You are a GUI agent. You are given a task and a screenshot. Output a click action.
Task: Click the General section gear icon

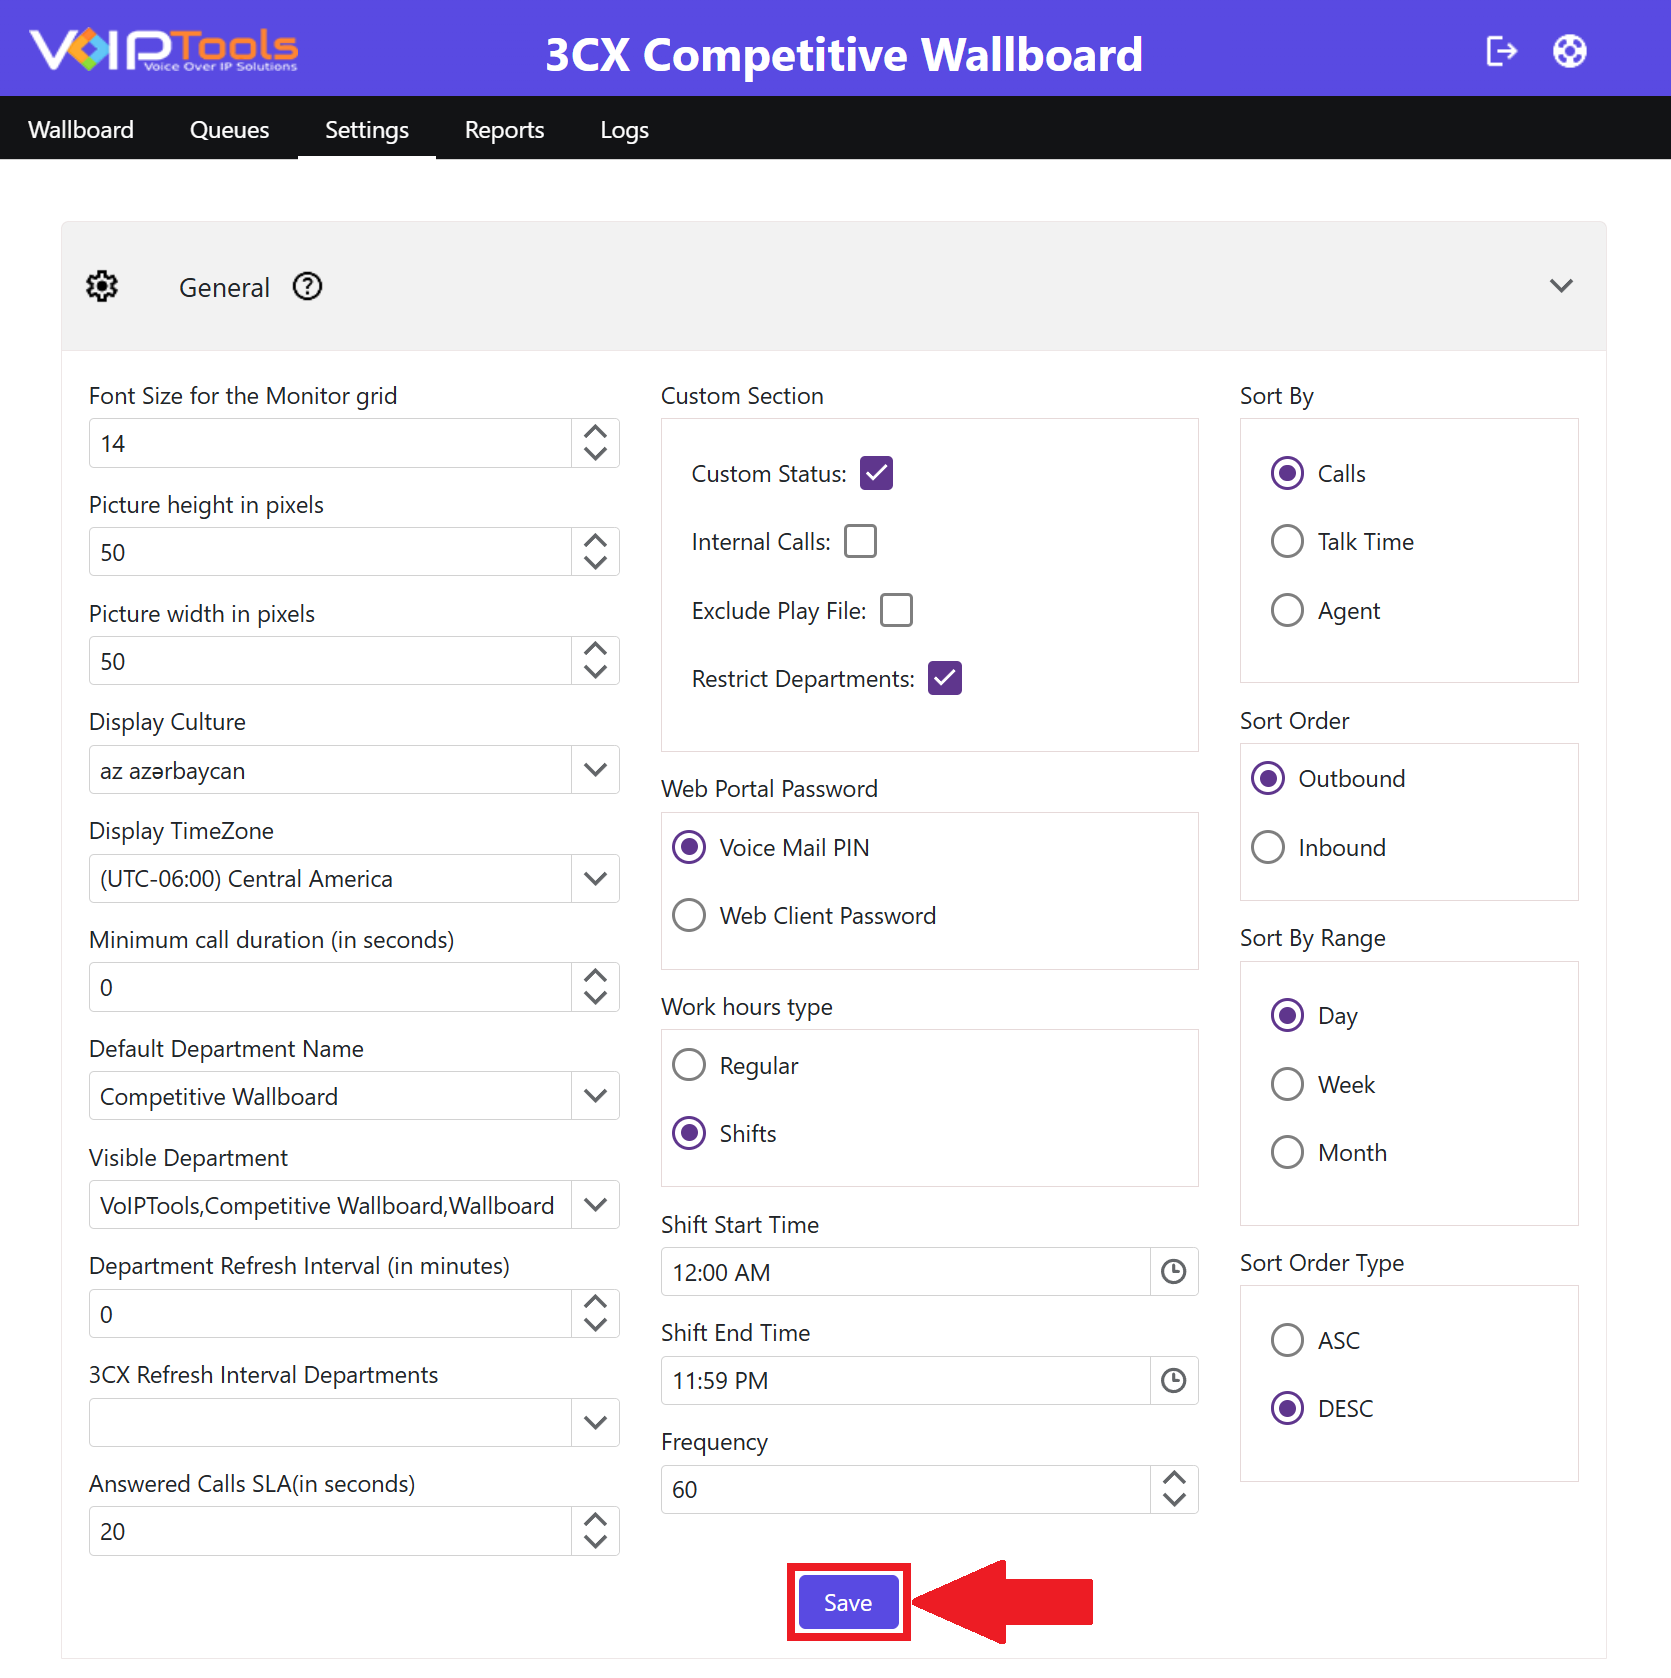[102, 287]
